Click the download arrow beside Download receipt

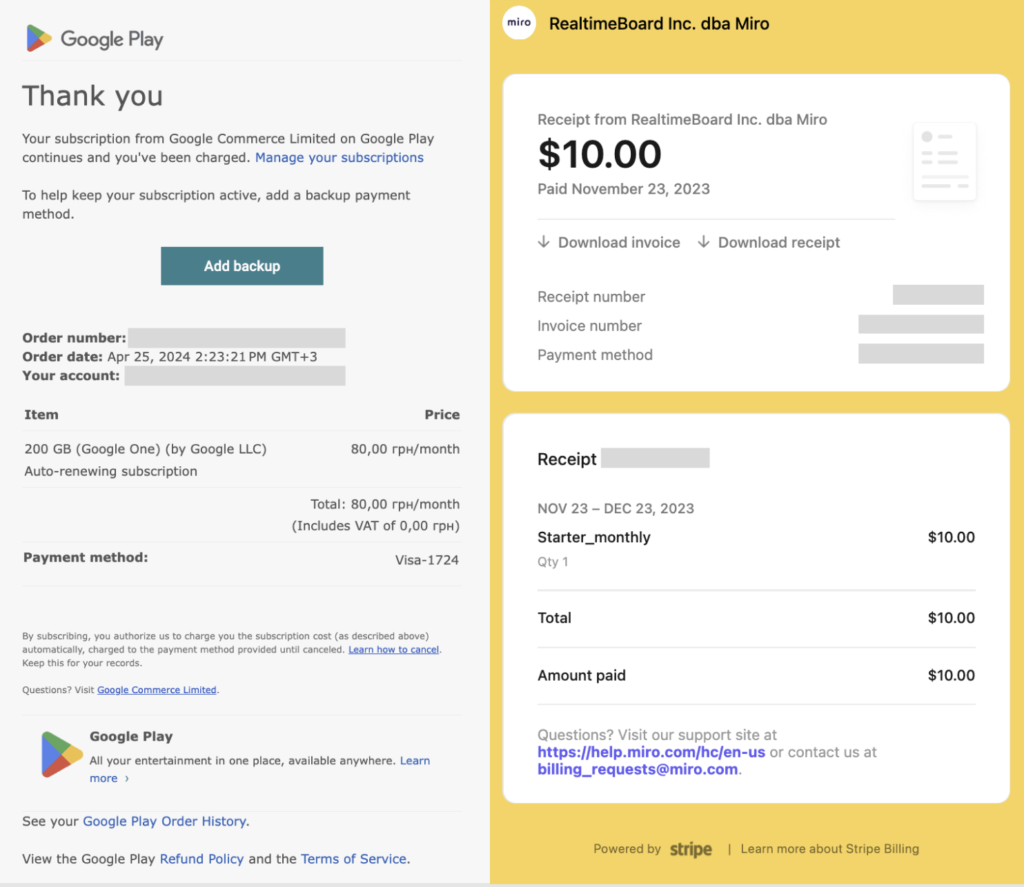click(703, 242)
